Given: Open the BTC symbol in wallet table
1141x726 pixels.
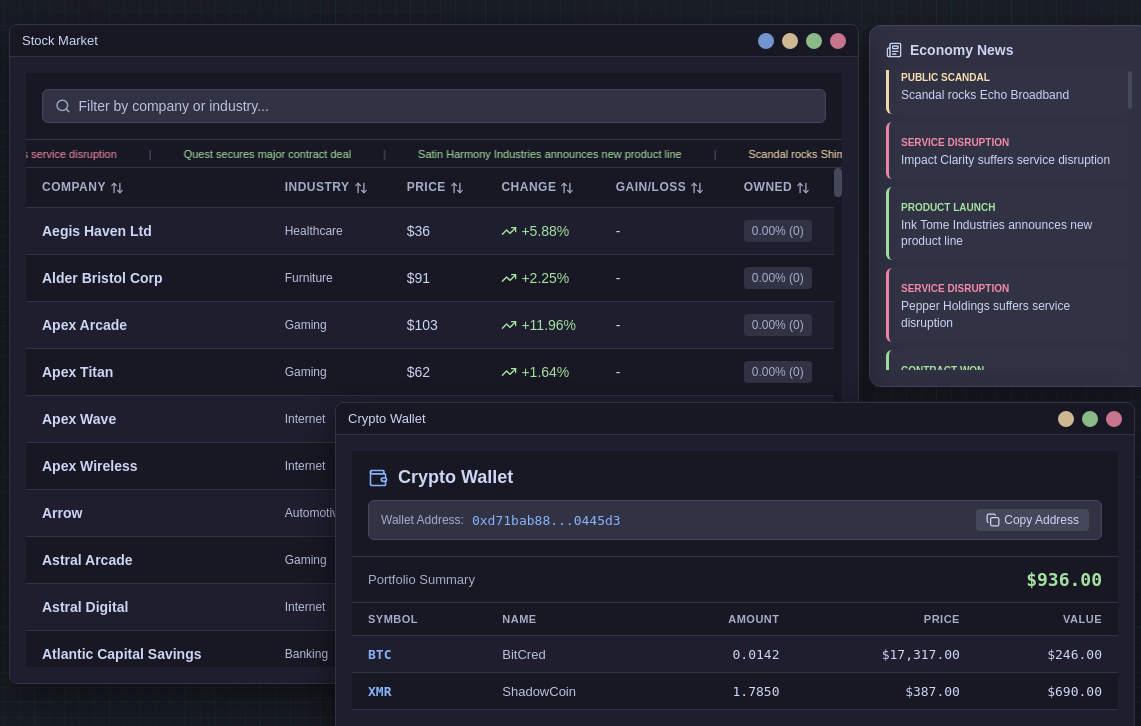Looking at the screenshot, I should coord(380,655).
